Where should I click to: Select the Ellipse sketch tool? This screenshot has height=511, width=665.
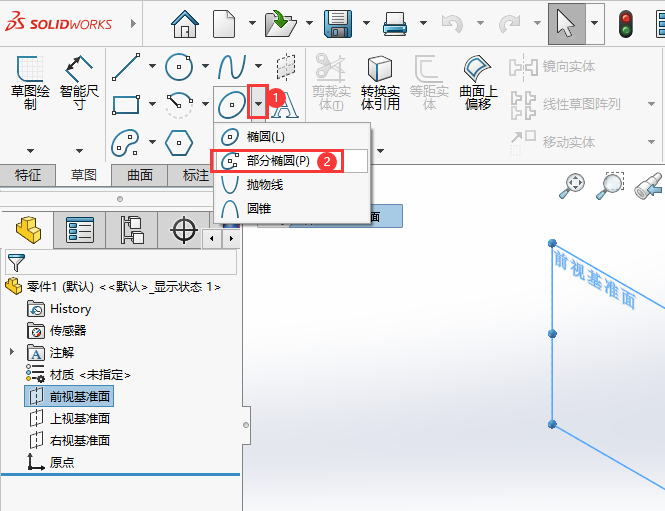point(232,104)
